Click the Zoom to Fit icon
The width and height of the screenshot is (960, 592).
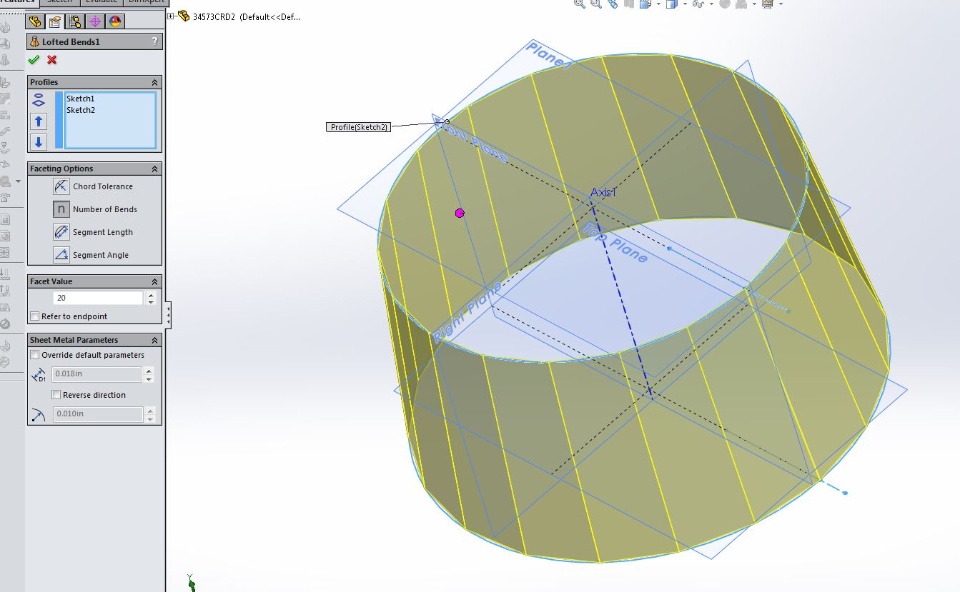click(579, 4)
